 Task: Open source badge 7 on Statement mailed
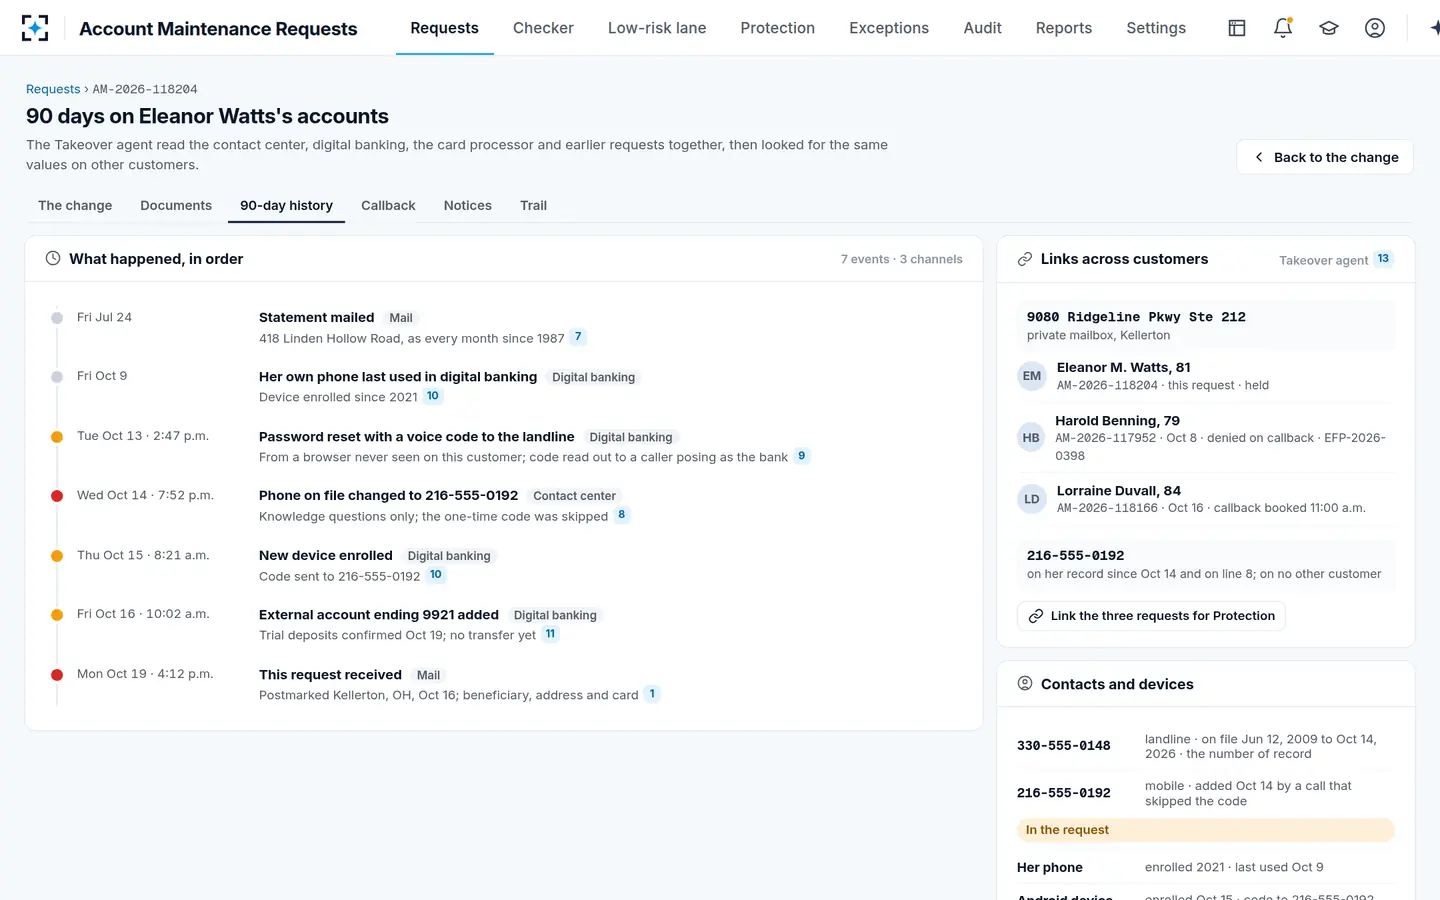pyautogui.click(x=578, y=337)
